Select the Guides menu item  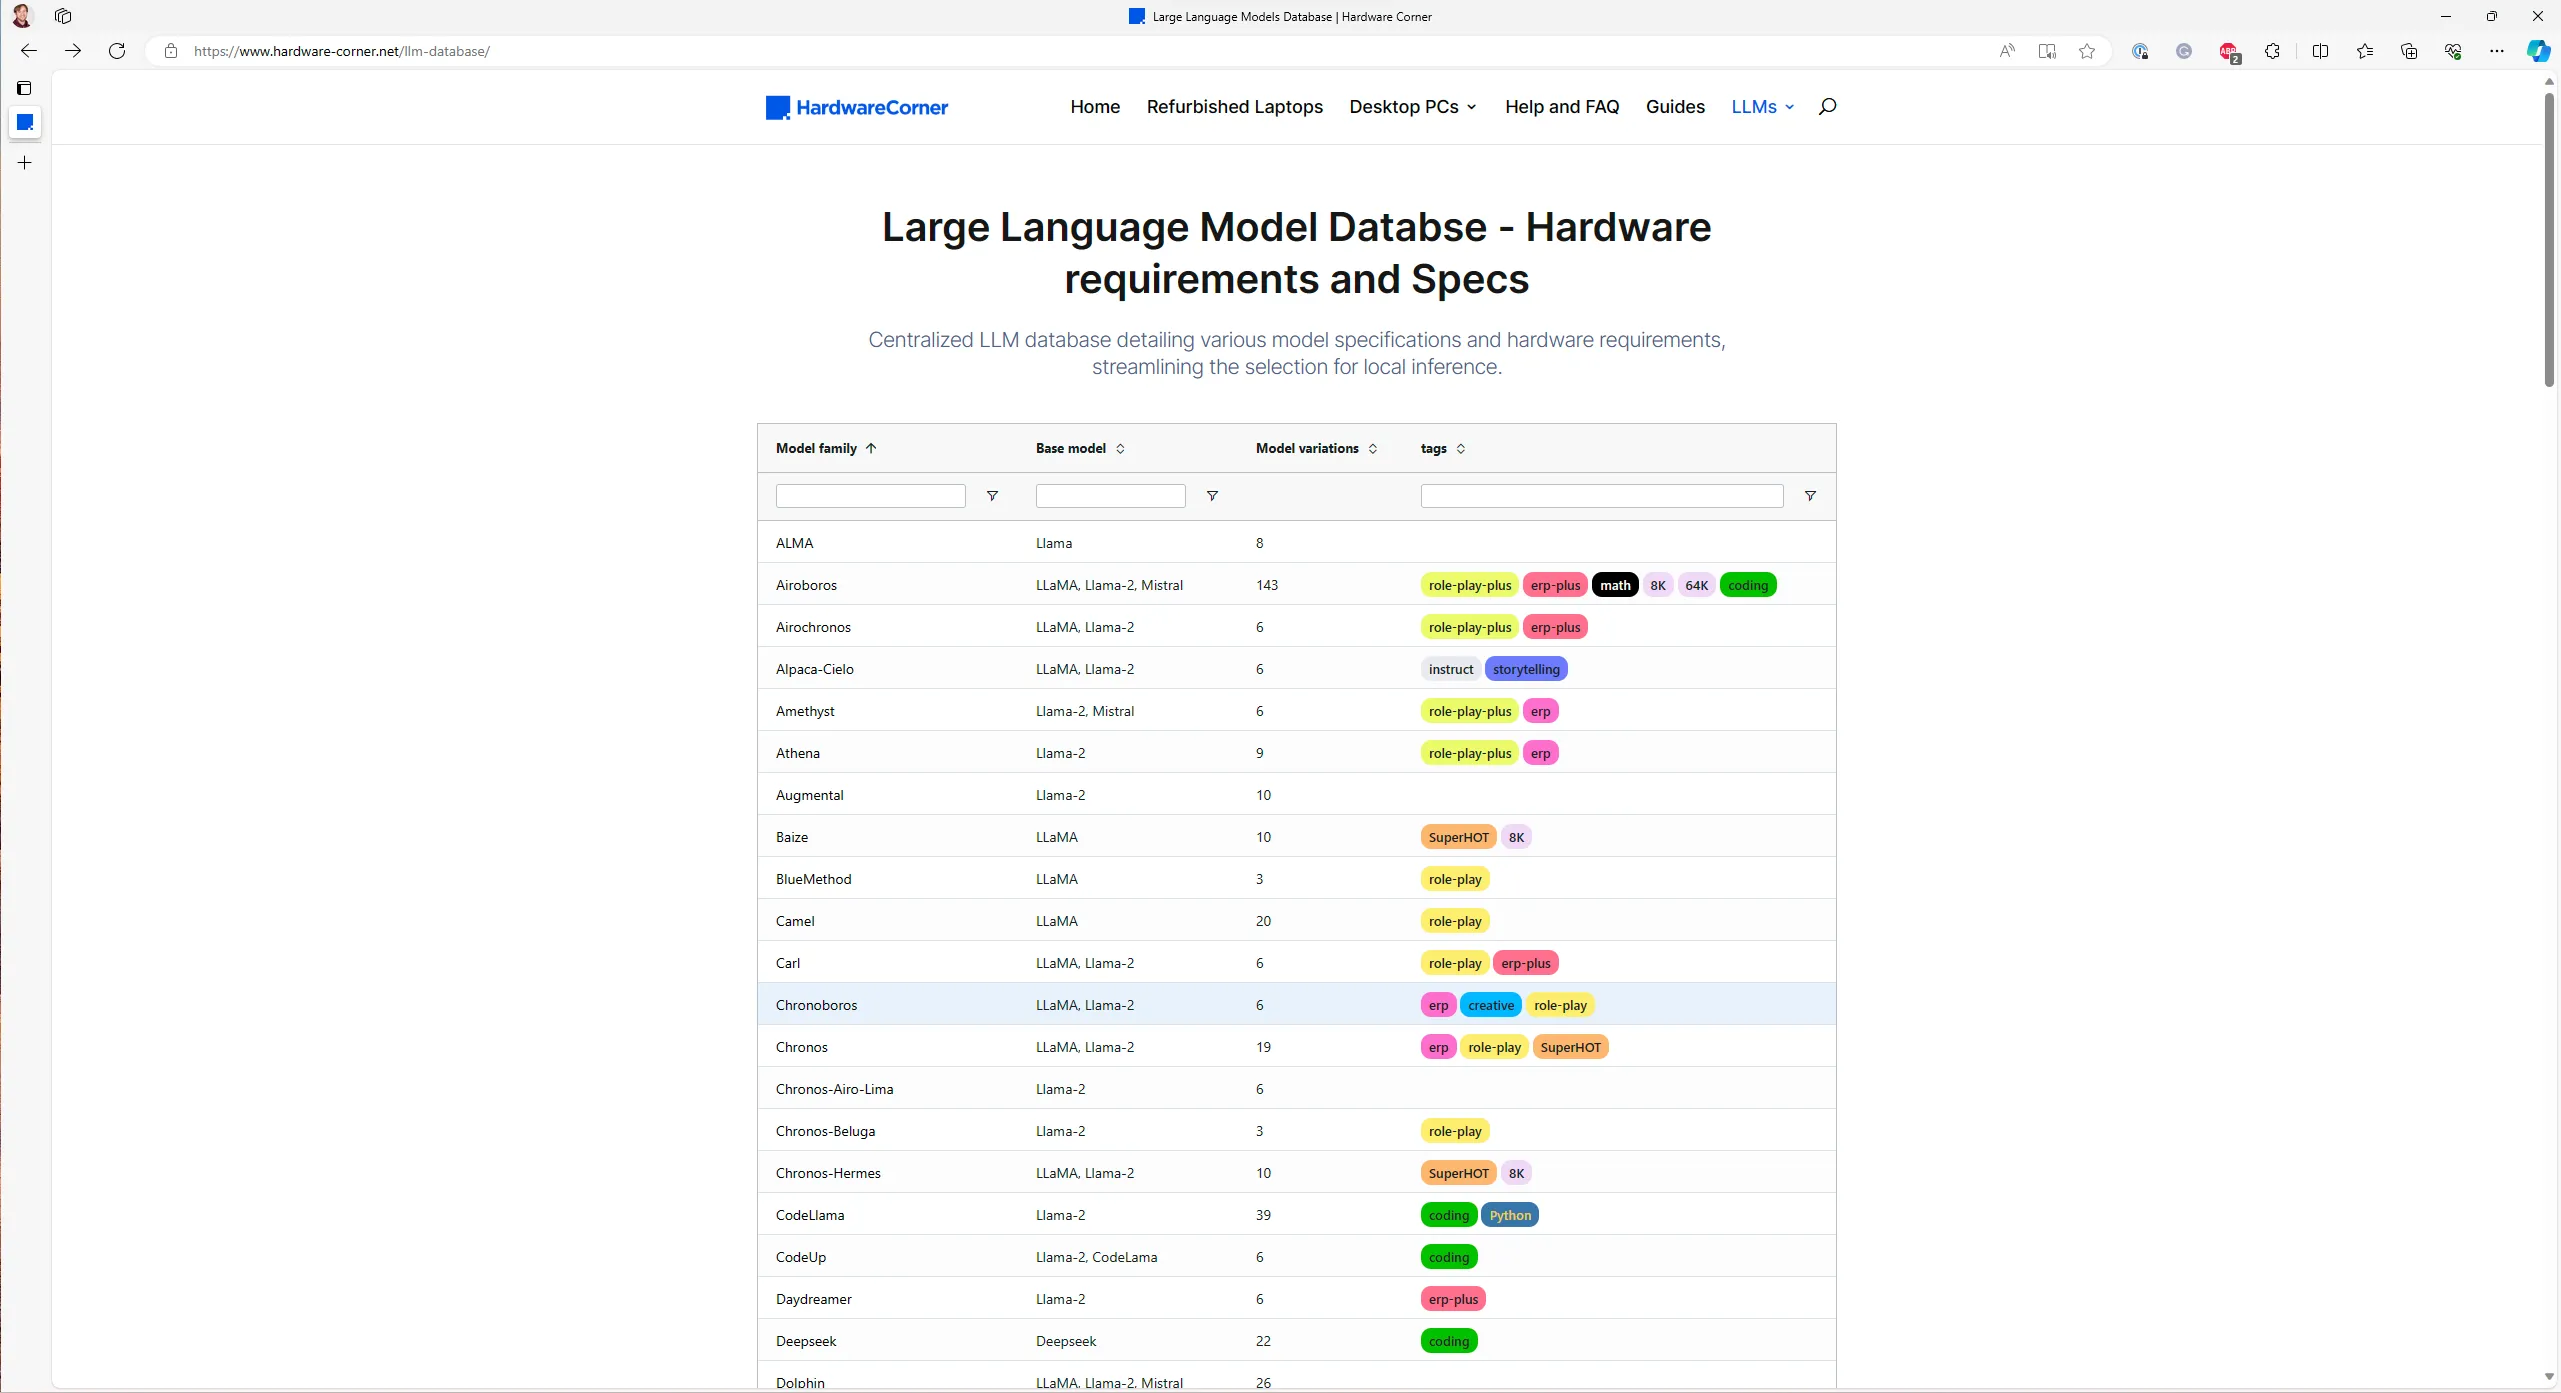tap(1674, 106)
